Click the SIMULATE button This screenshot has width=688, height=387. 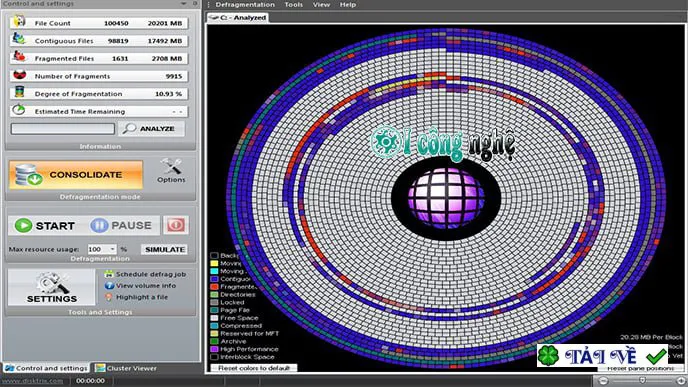coord(165,249)
